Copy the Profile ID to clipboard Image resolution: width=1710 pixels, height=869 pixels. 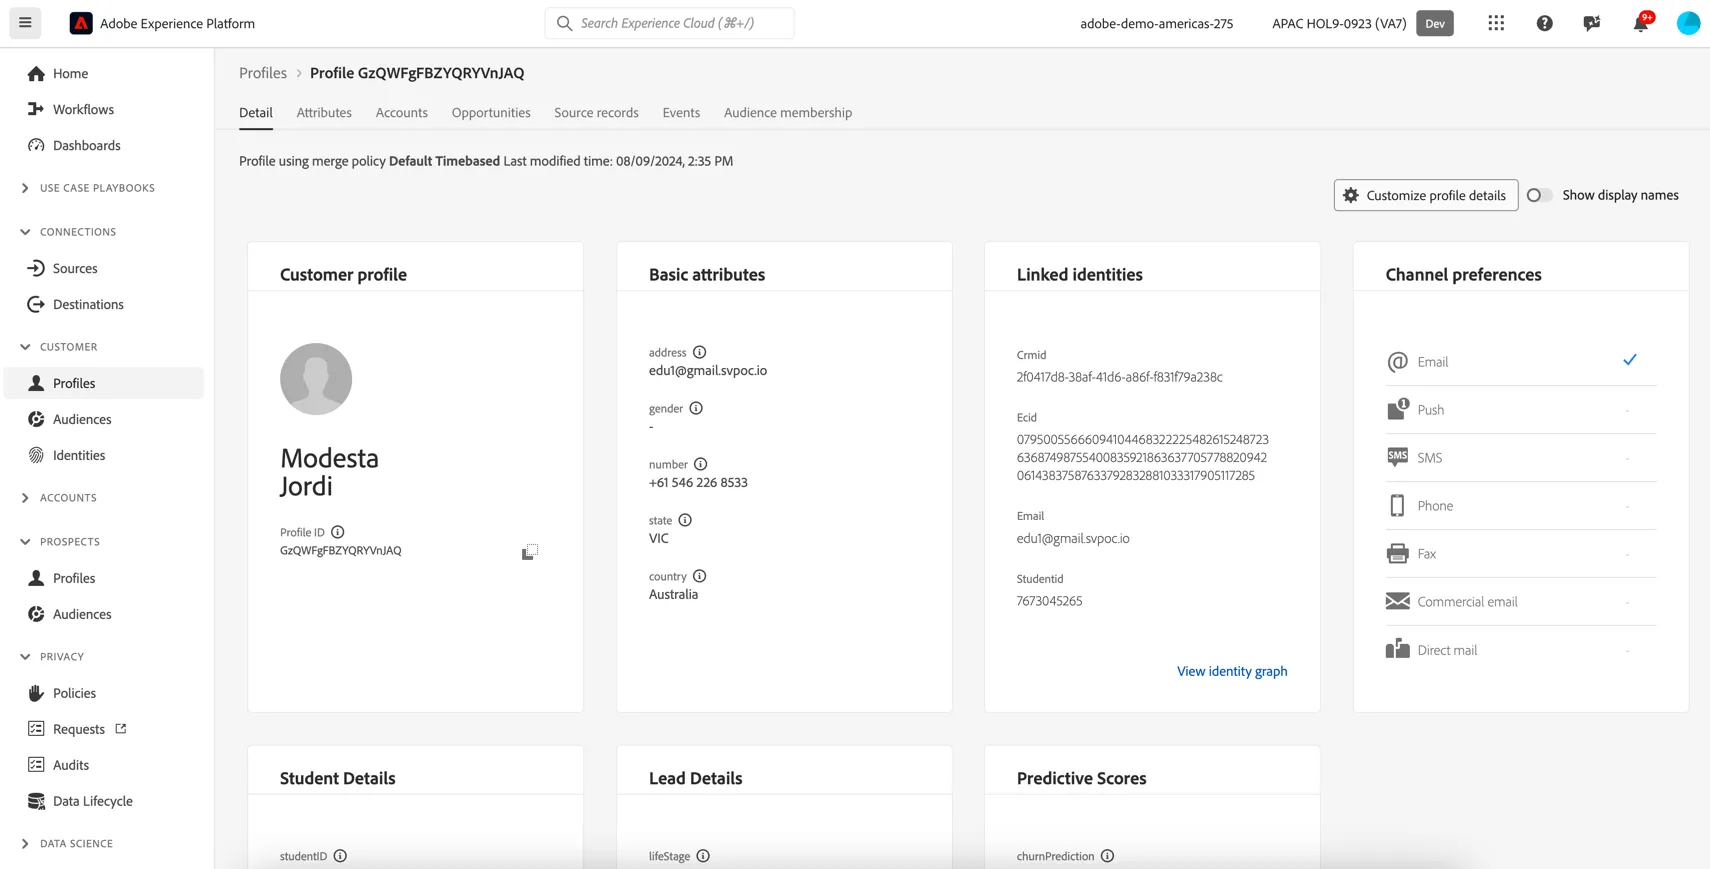[530, 552]
